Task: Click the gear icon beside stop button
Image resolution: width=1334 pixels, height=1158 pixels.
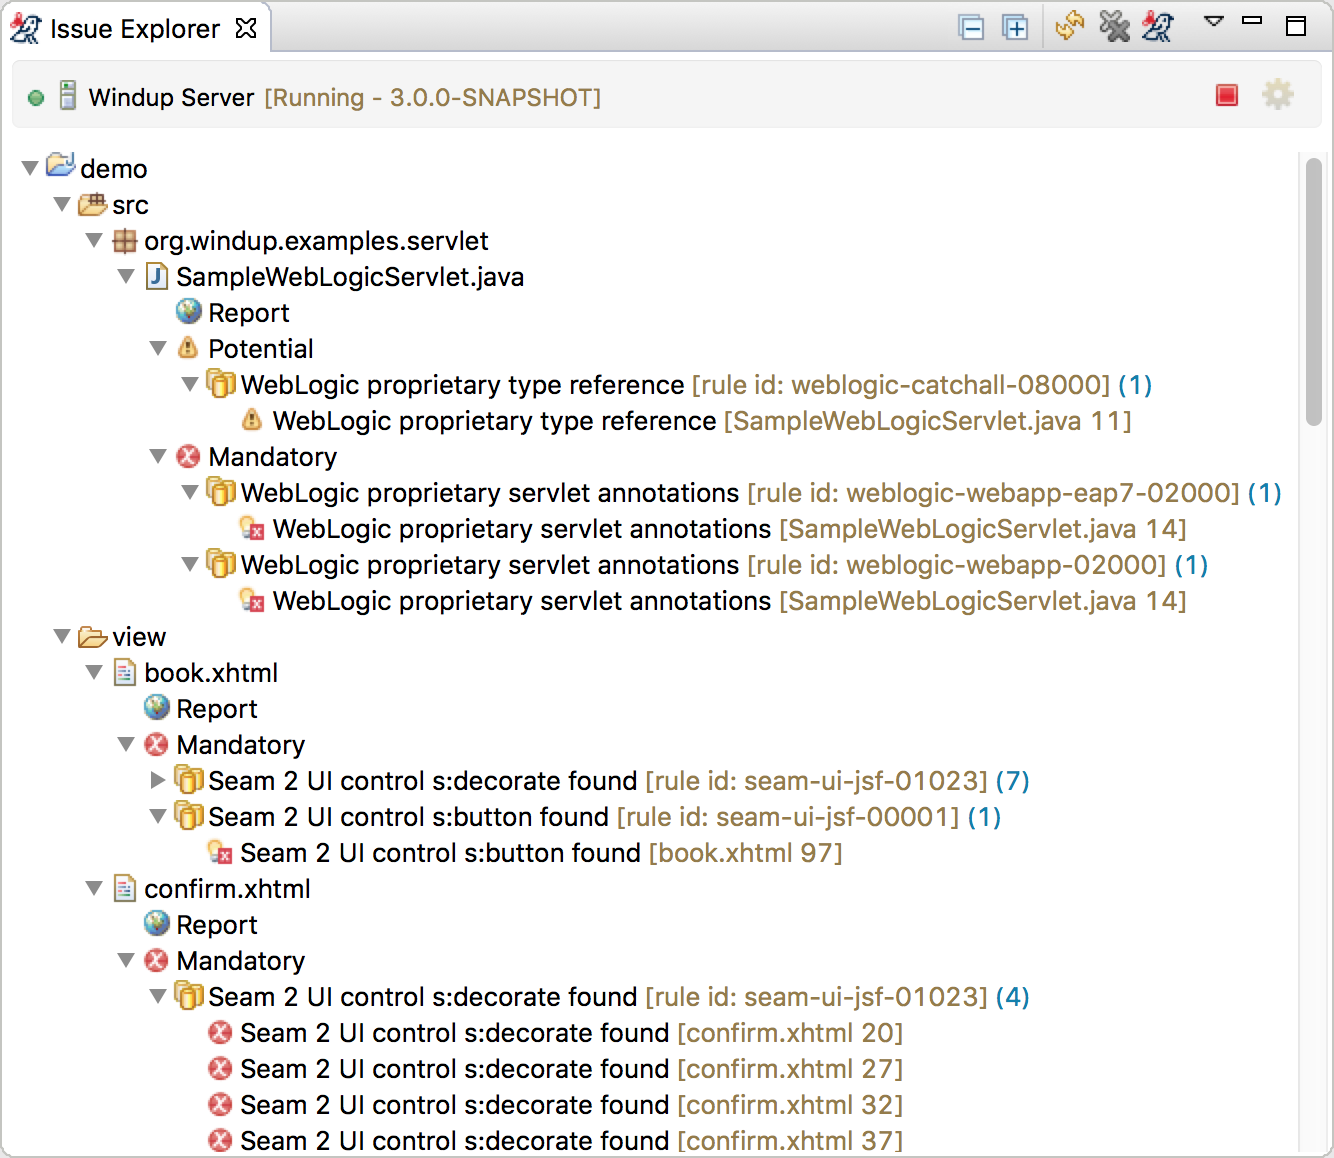Action: pos(1277,95)
